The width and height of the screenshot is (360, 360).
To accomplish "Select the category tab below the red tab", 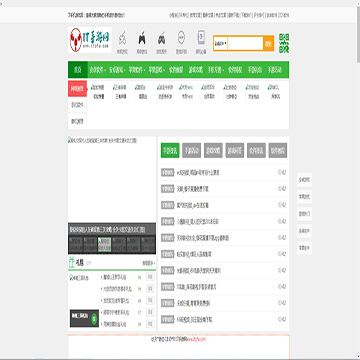I will 77,105.
